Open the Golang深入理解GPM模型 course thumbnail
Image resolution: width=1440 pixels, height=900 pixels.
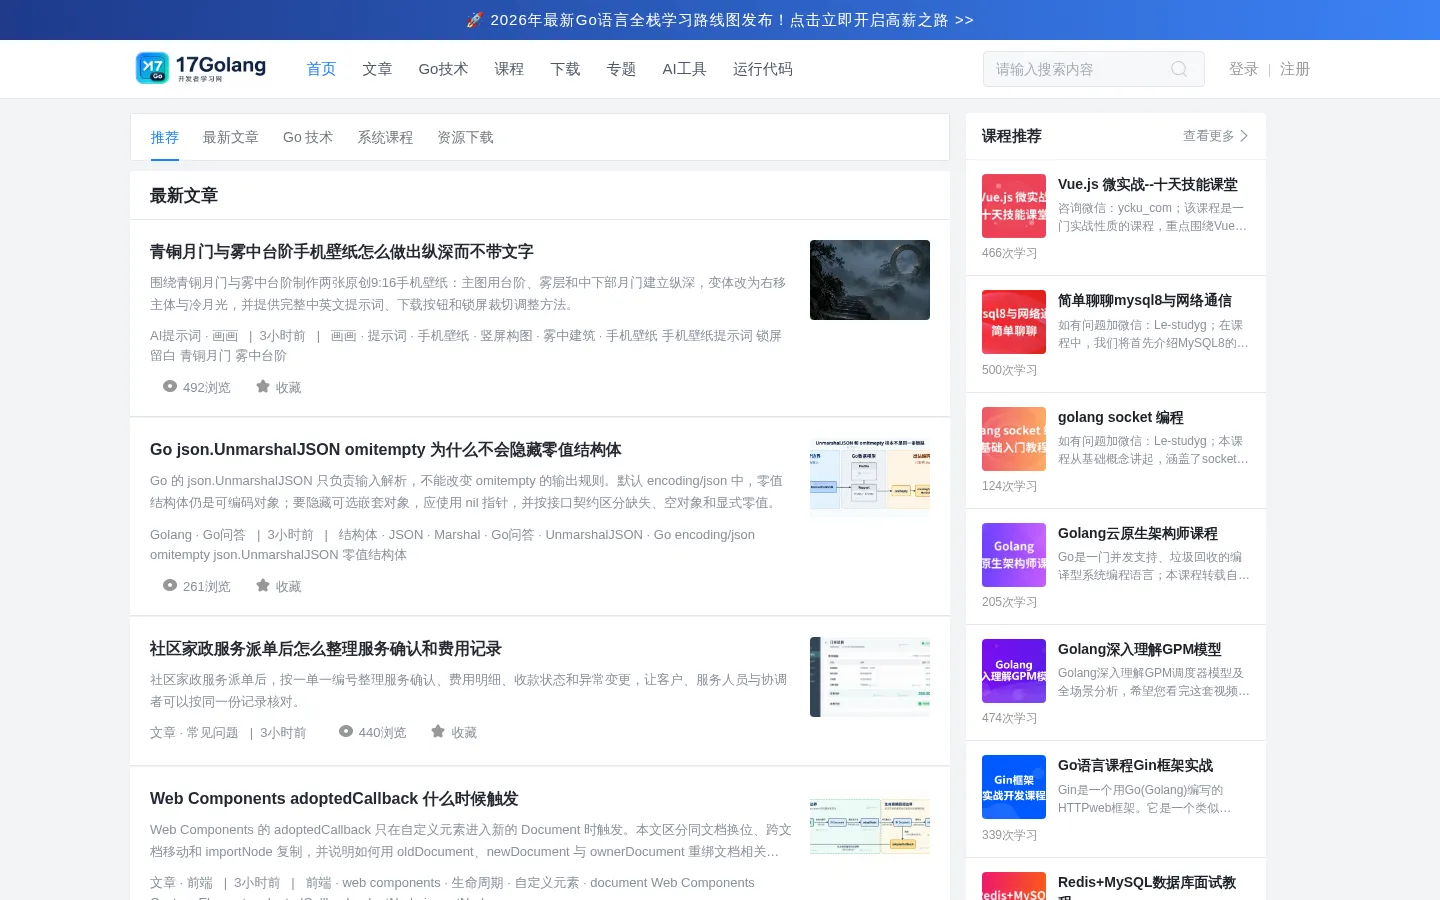pyautogui.click(x=1014, y=671)
